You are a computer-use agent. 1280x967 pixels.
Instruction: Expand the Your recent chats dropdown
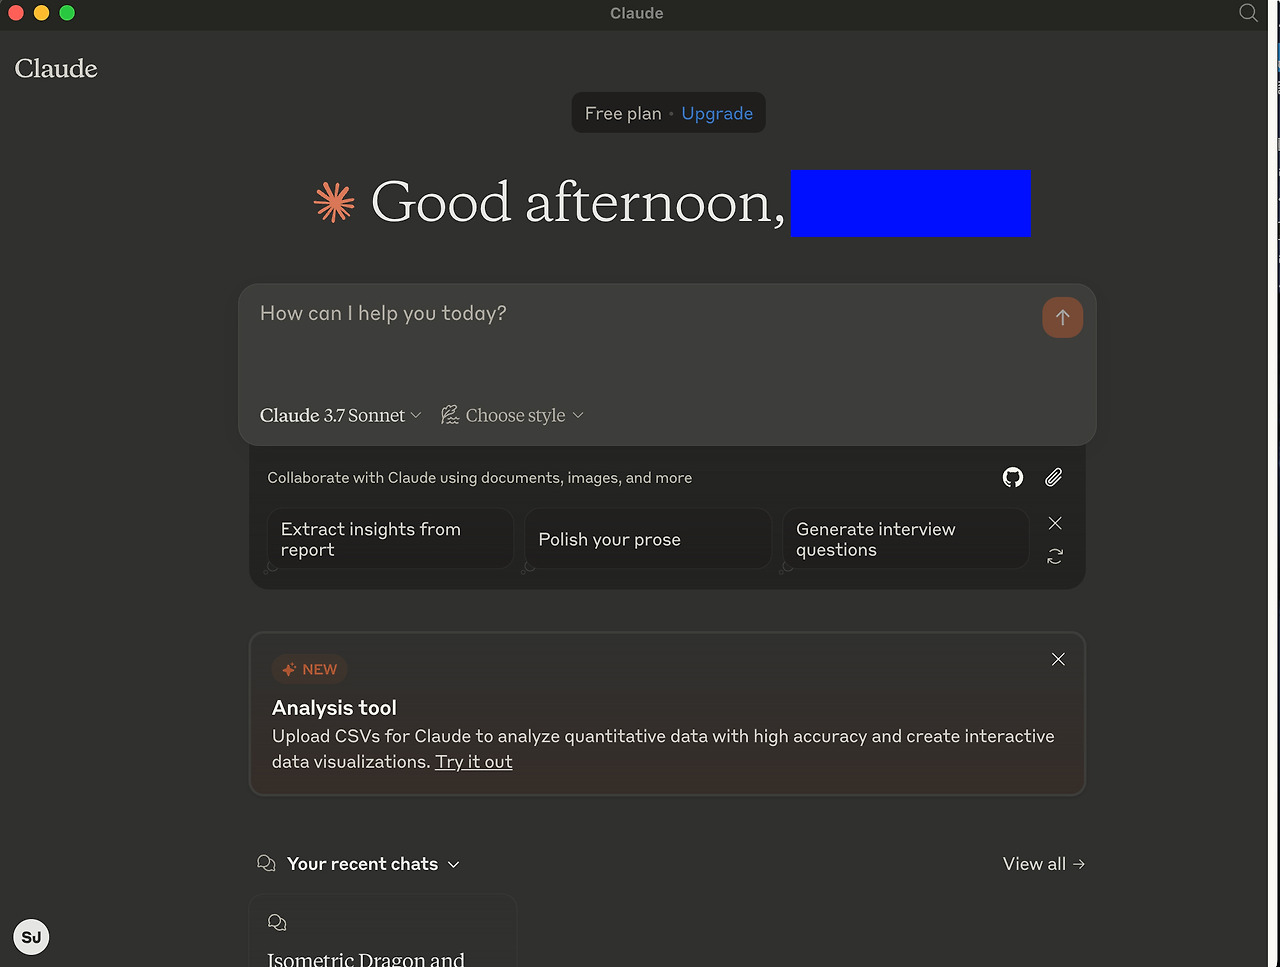[359, 864]
